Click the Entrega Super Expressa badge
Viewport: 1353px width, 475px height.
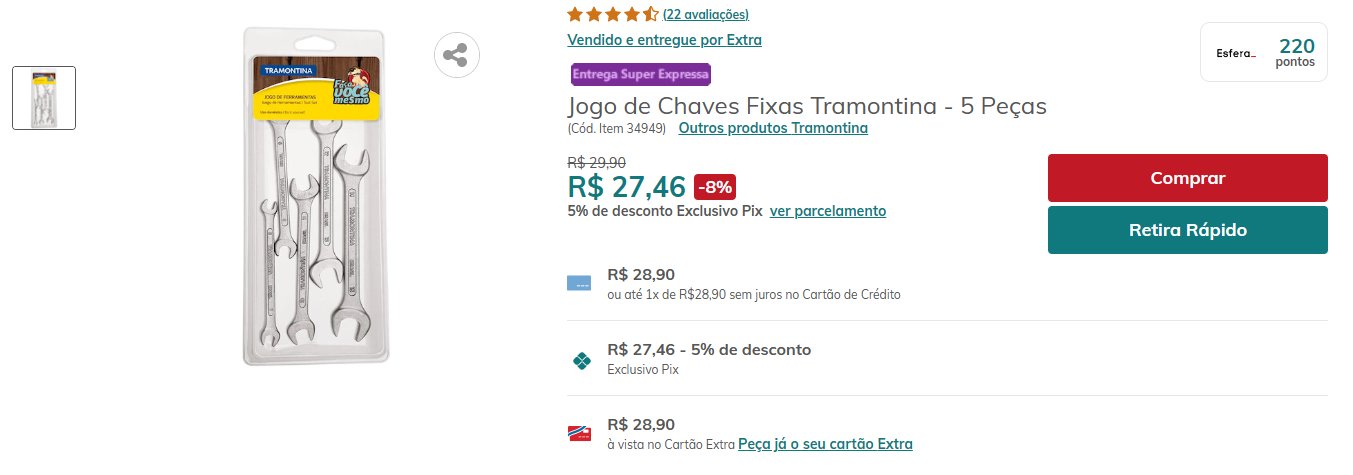coord(640,74)
